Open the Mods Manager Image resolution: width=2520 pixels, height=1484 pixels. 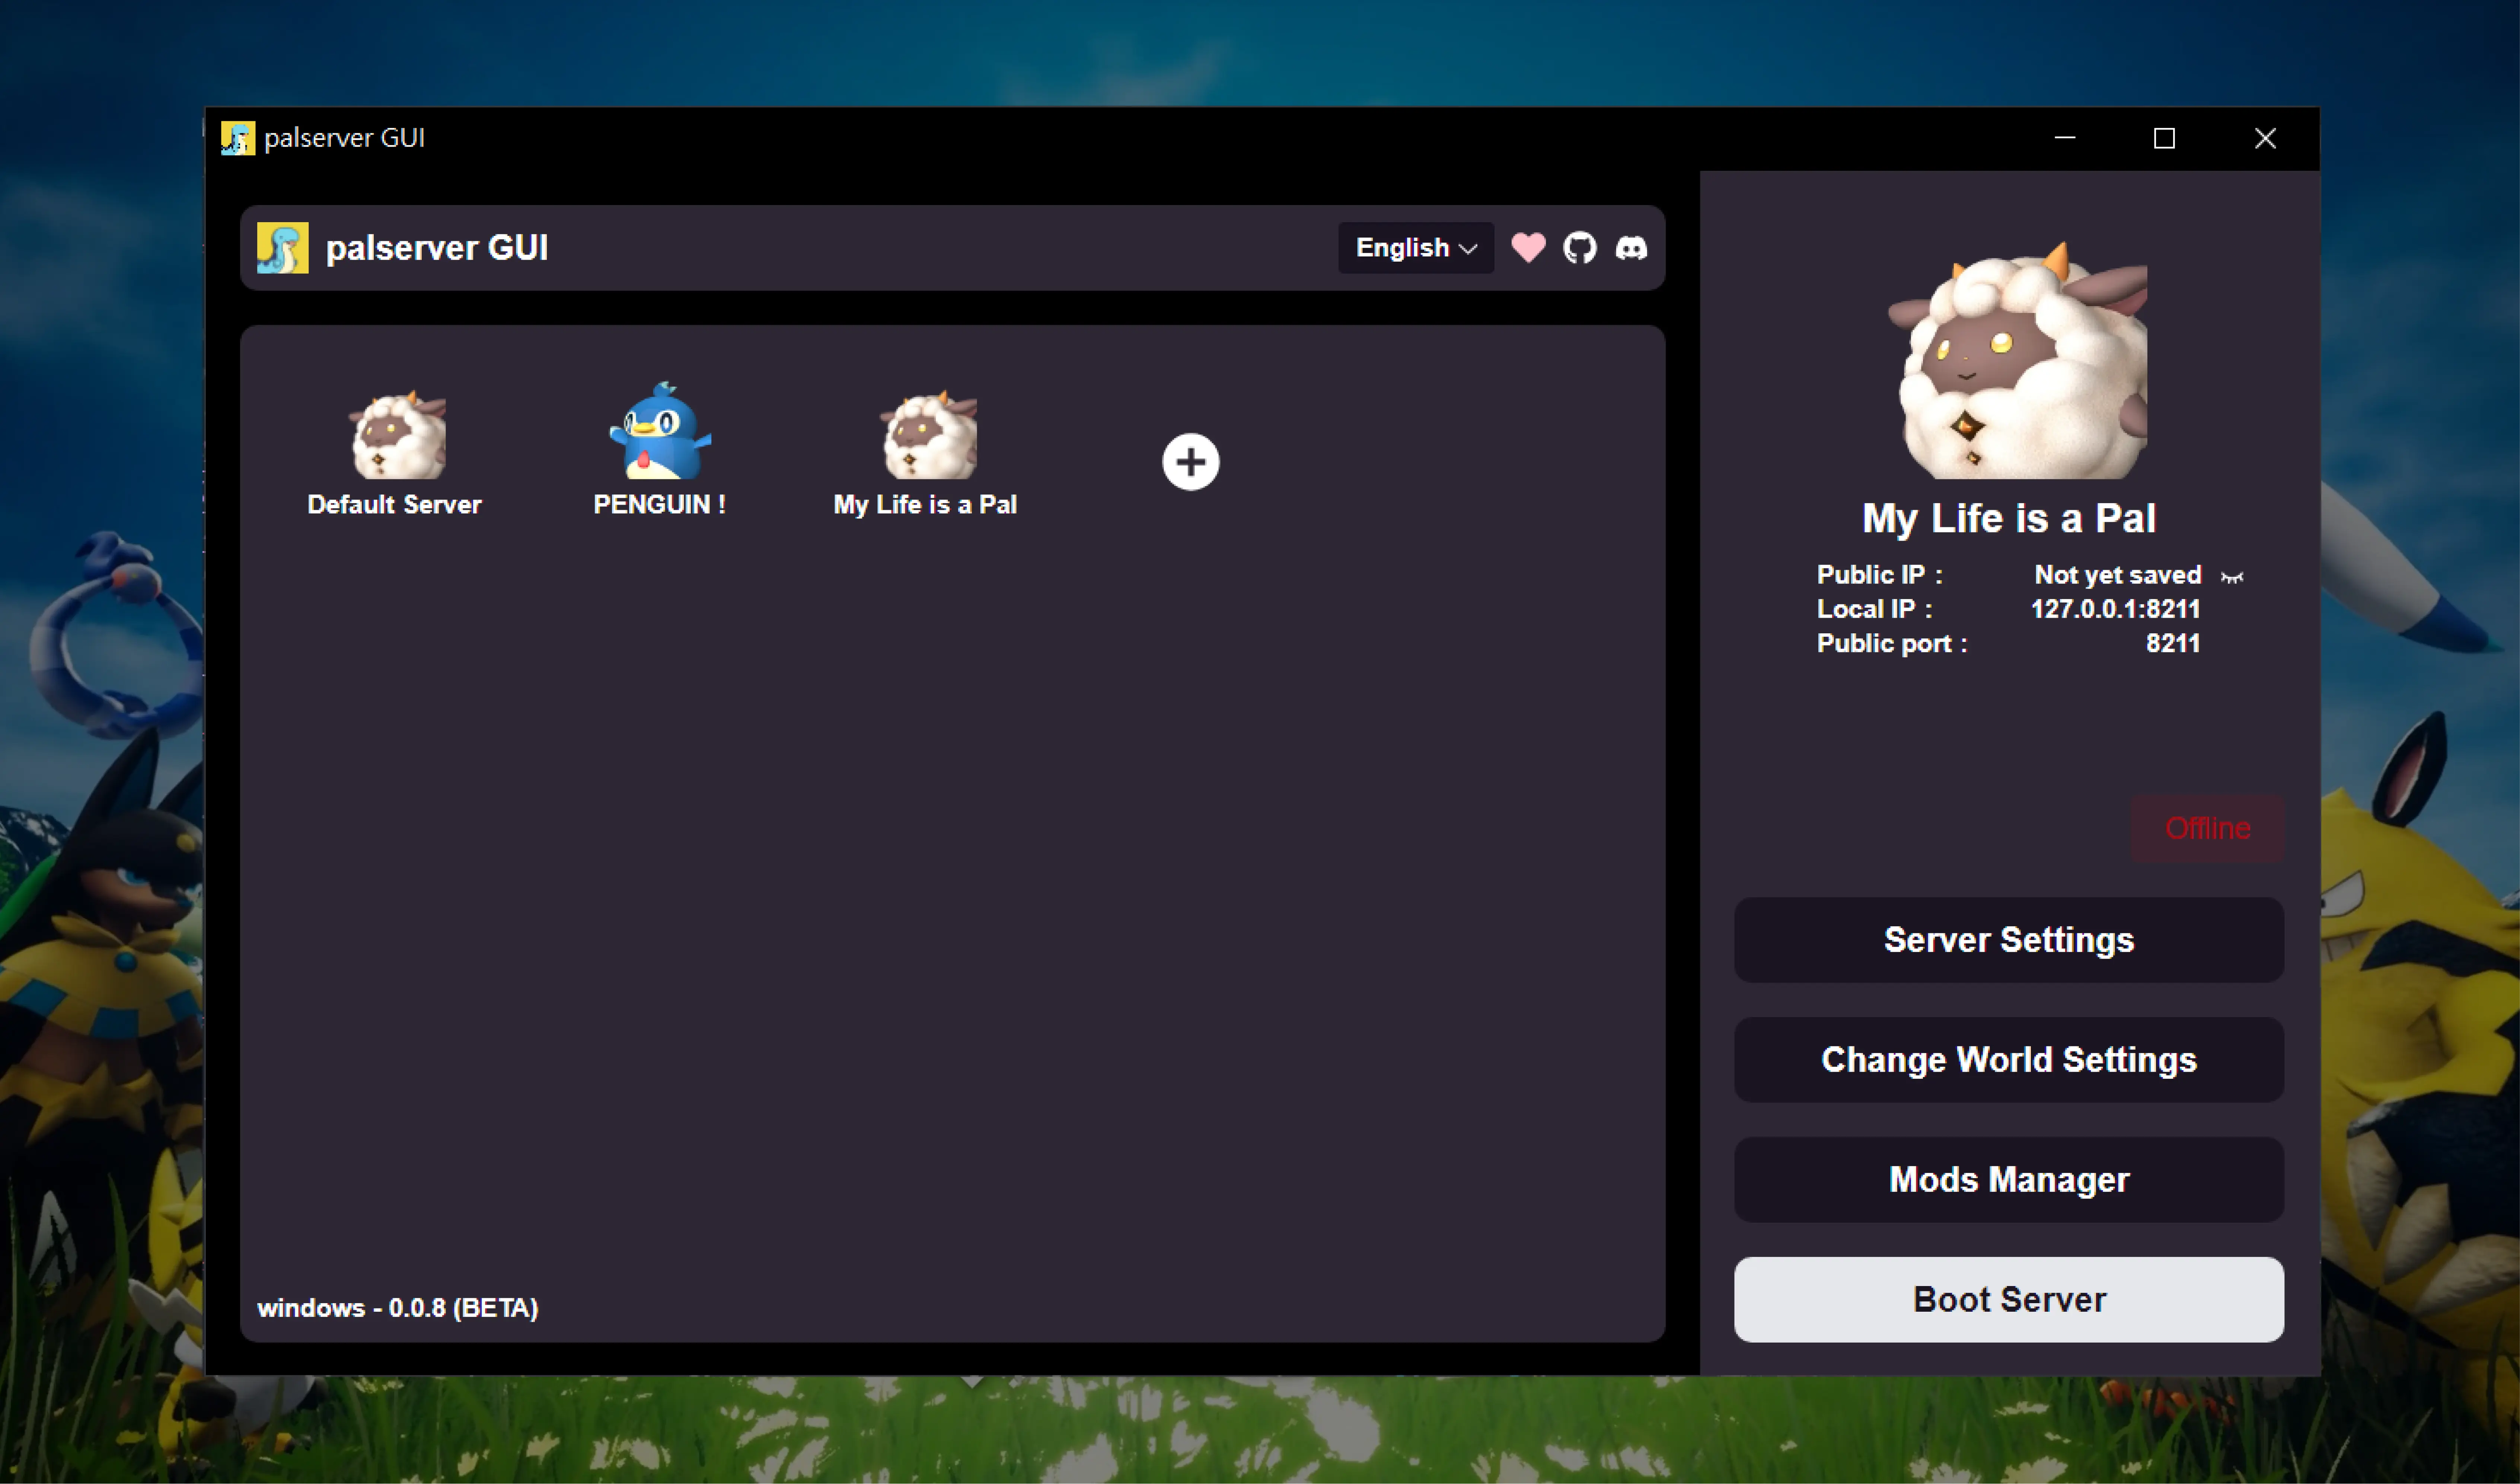click(x=2008, y=1180)
